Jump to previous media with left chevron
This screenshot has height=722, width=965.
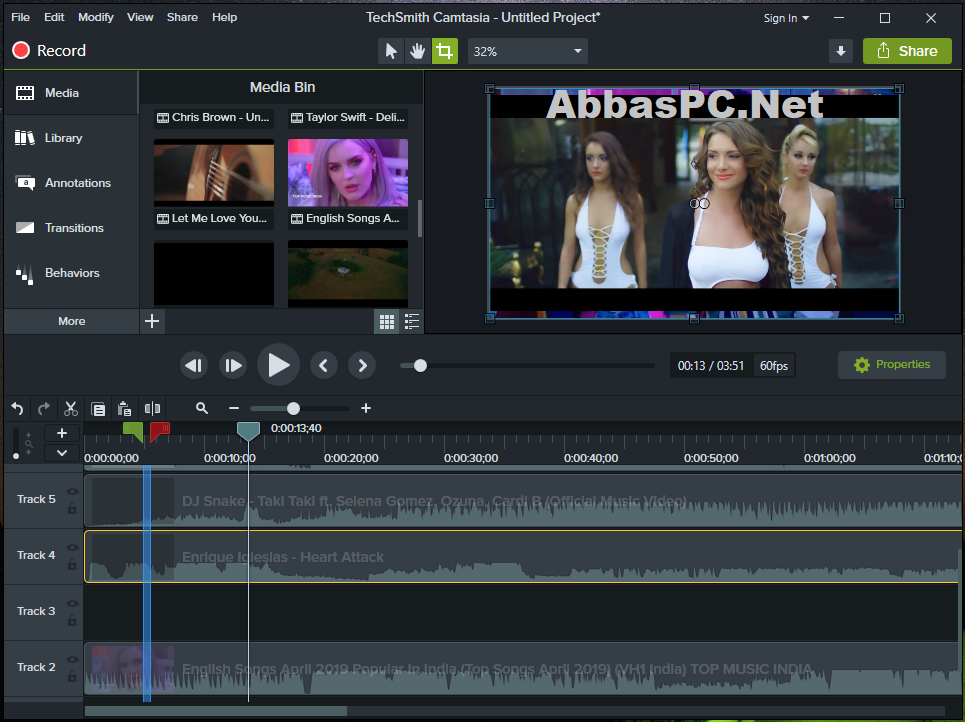tap(324, 366)
